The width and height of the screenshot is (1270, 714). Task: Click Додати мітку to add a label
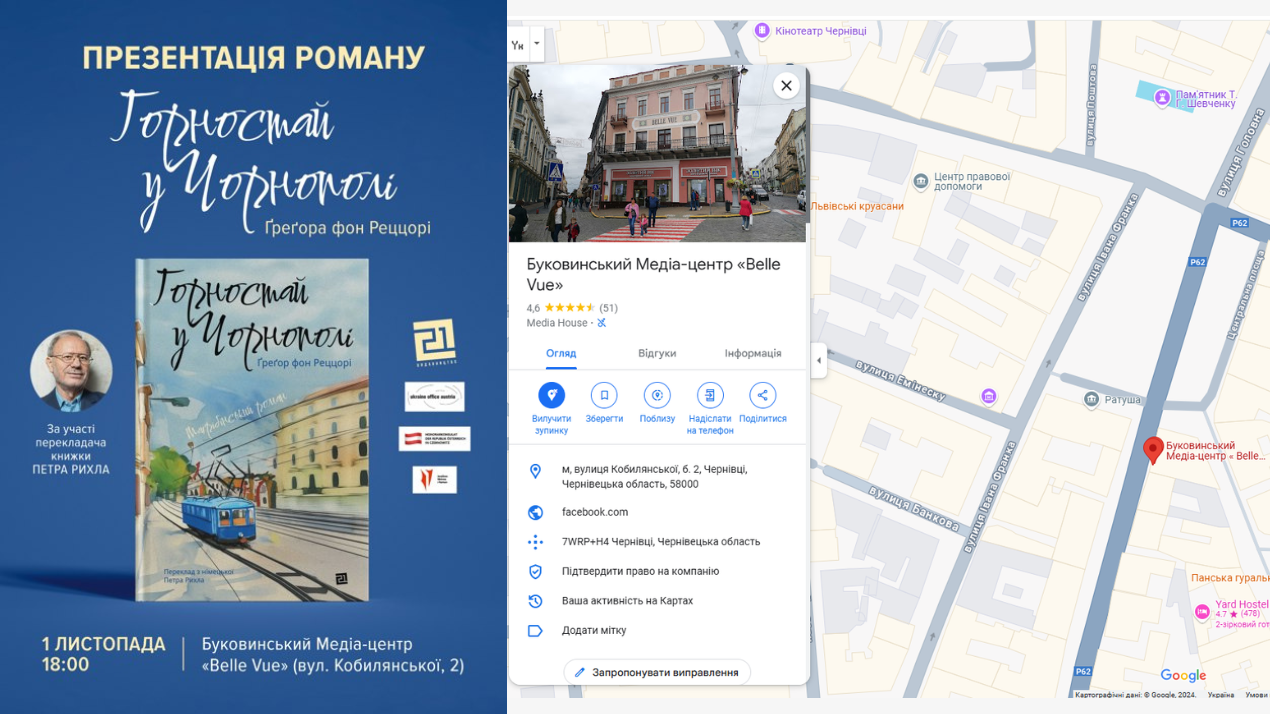coord(594,631)
